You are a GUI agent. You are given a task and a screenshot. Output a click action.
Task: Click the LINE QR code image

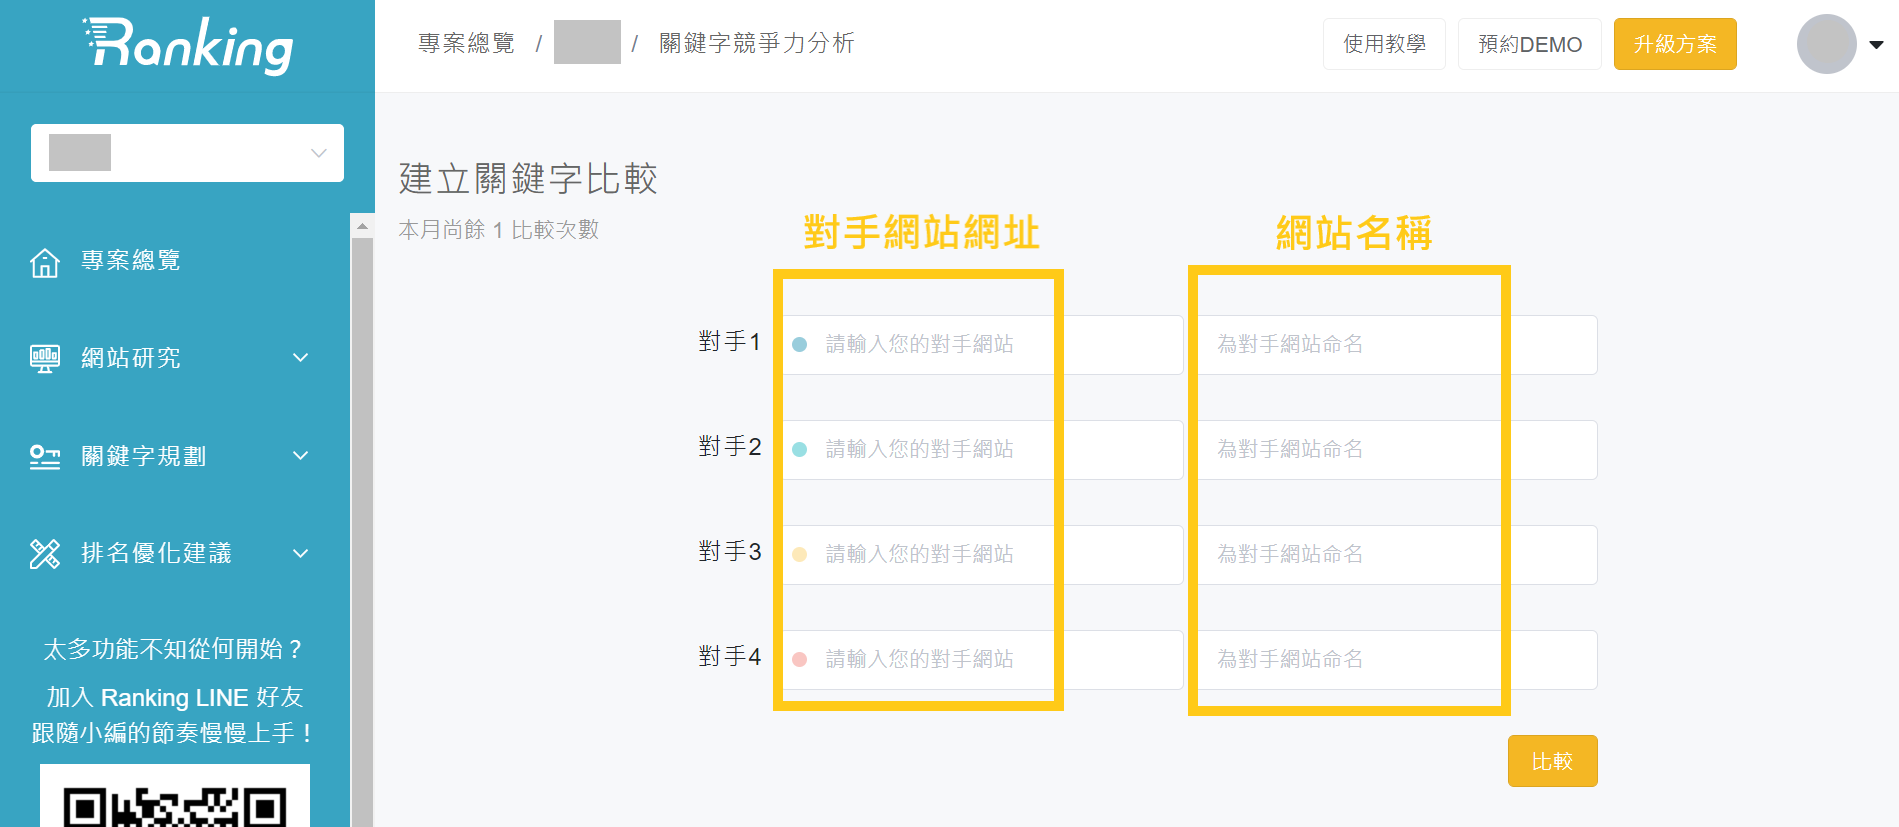(x=175, y=796)
